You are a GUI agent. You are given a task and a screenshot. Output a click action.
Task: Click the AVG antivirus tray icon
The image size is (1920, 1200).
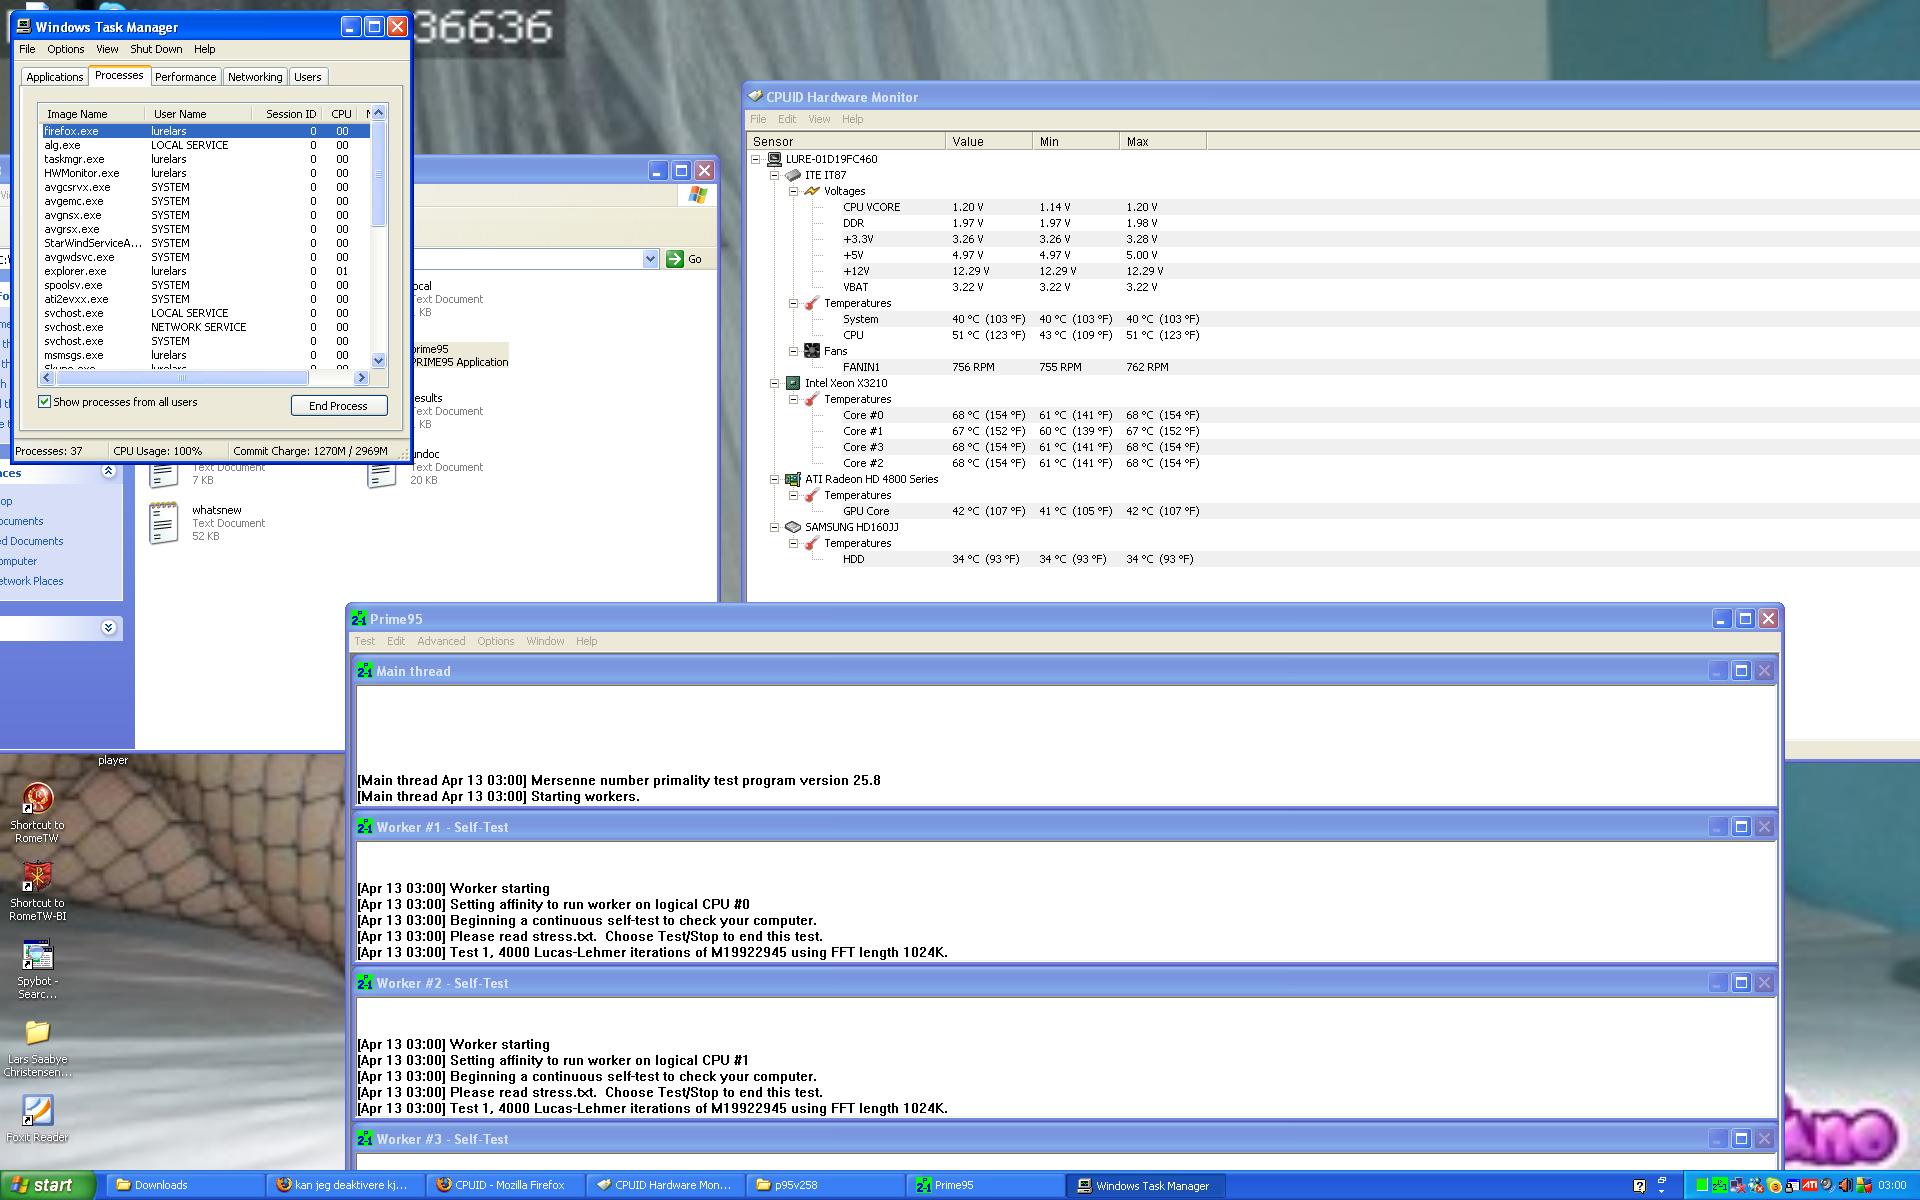(1864, 1186)
